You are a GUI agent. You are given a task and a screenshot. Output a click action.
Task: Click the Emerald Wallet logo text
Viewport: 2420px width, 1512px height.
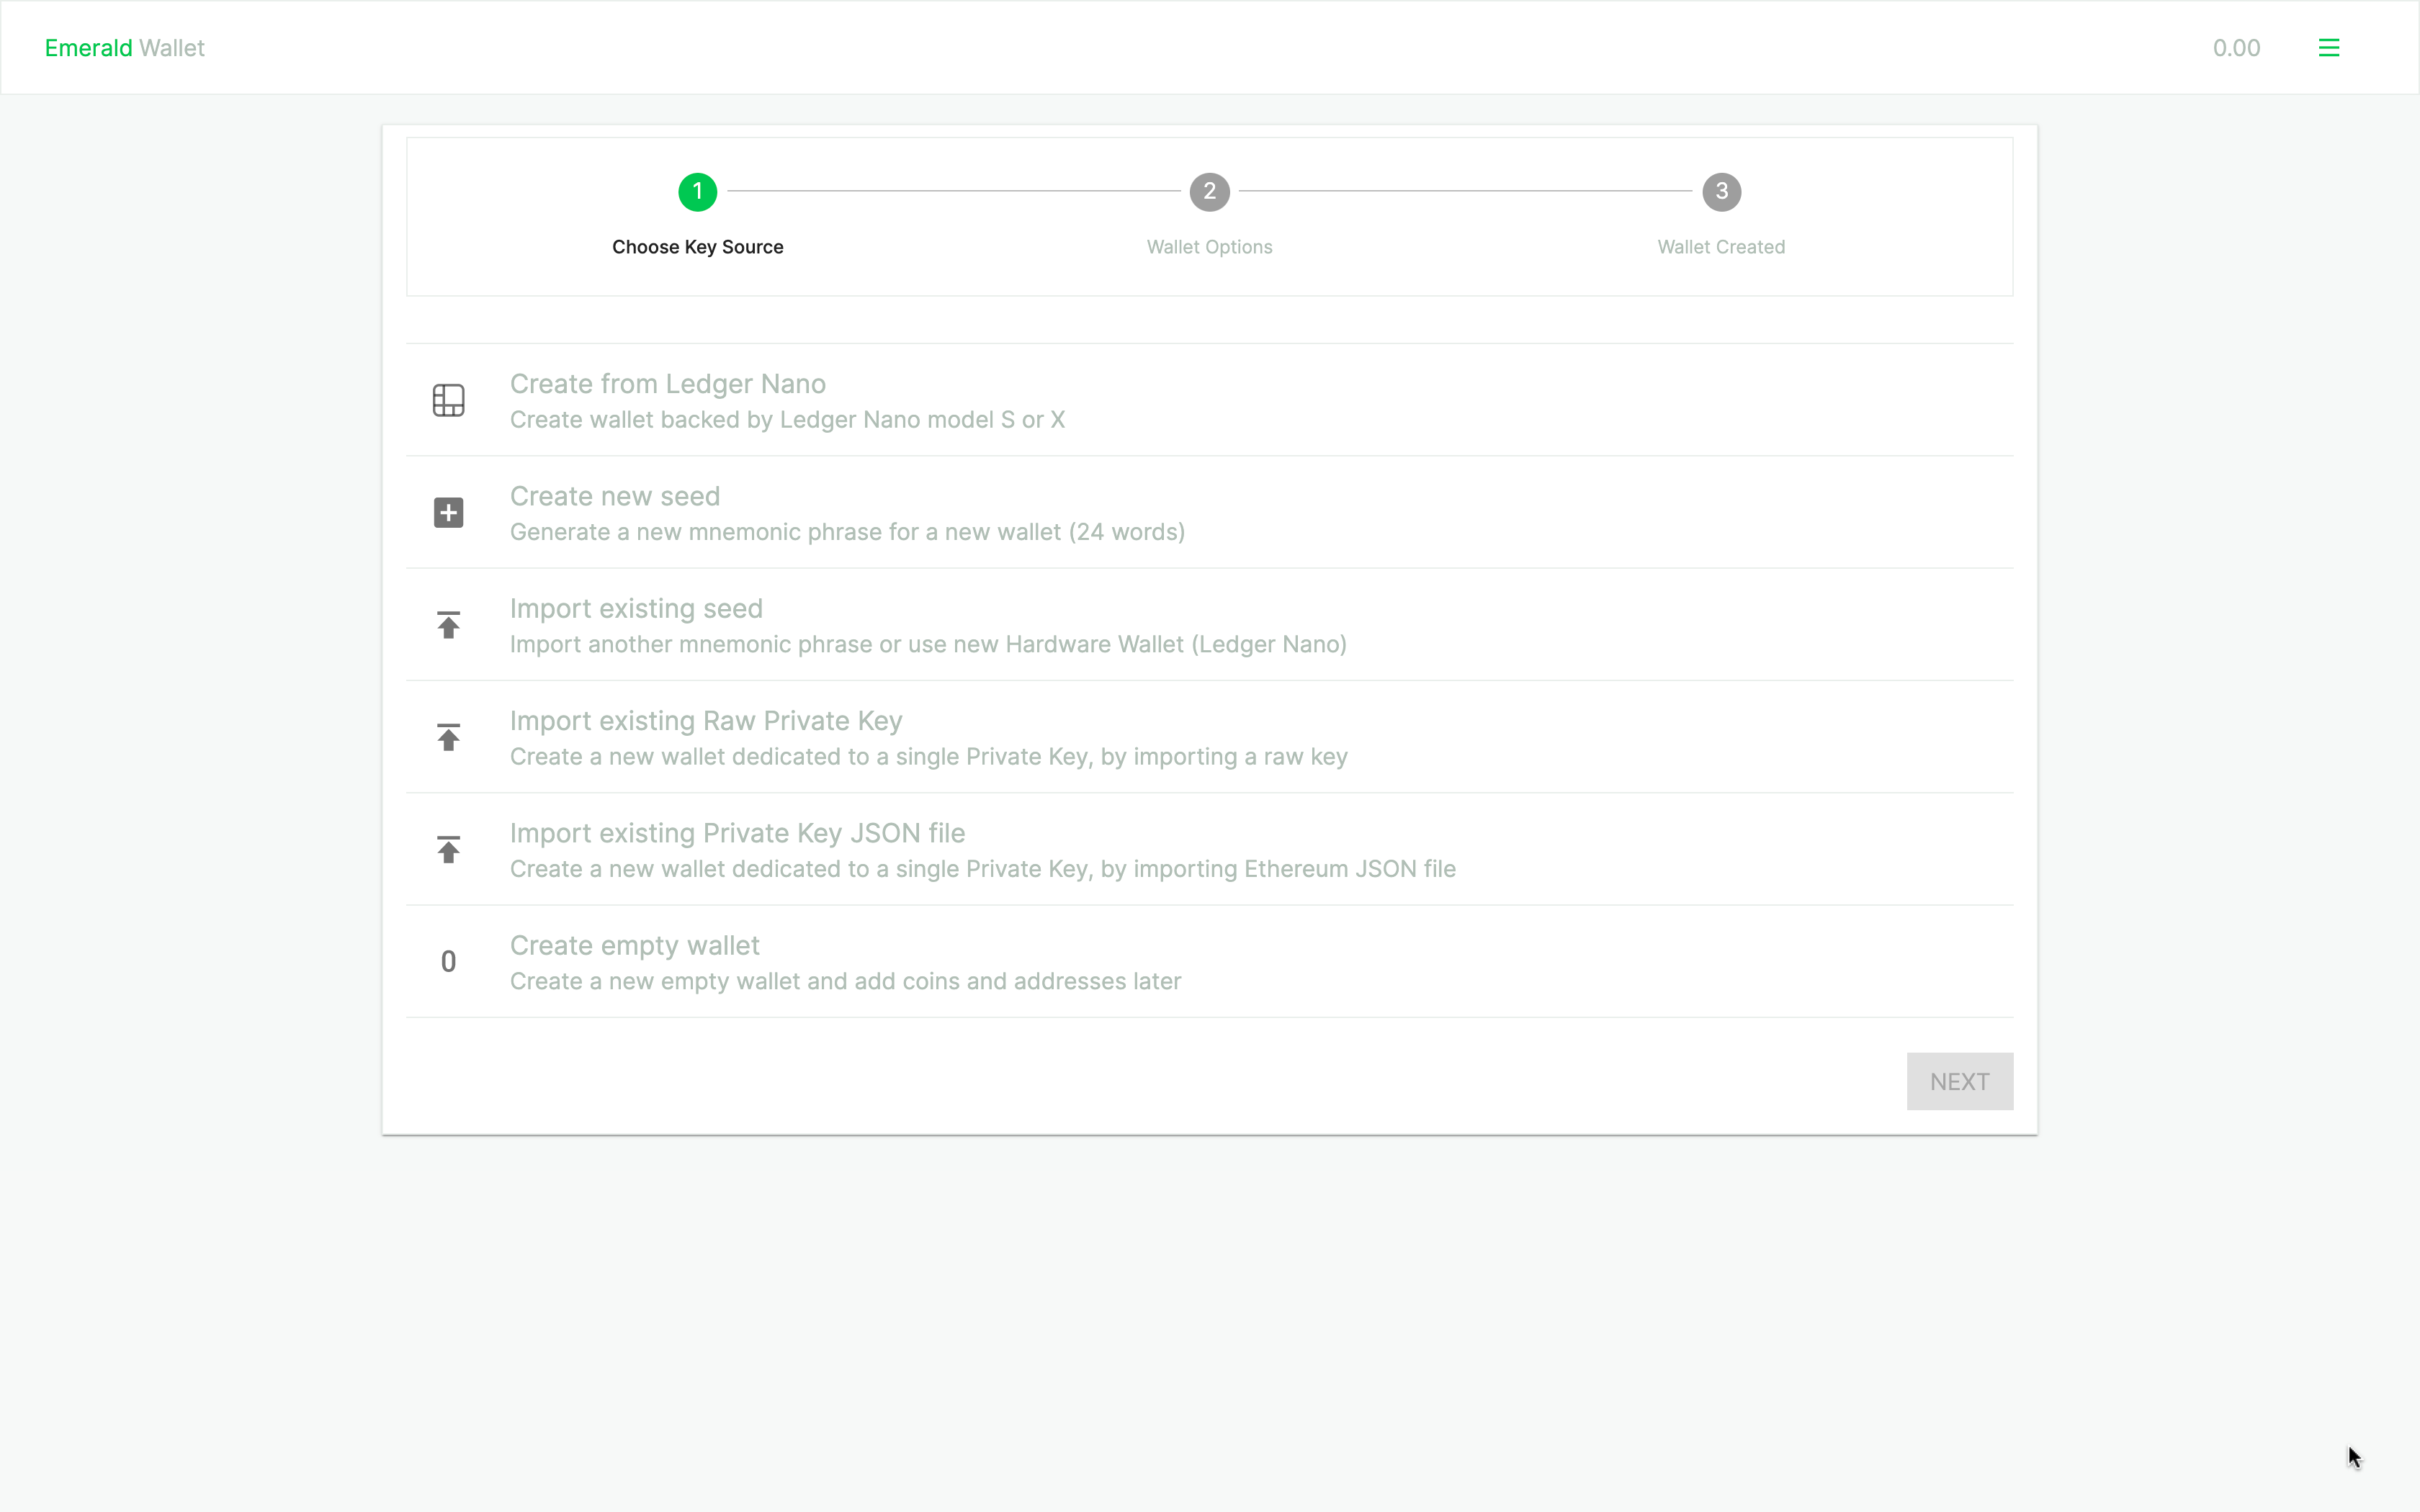pyautogui.click(x=124, y=47)
